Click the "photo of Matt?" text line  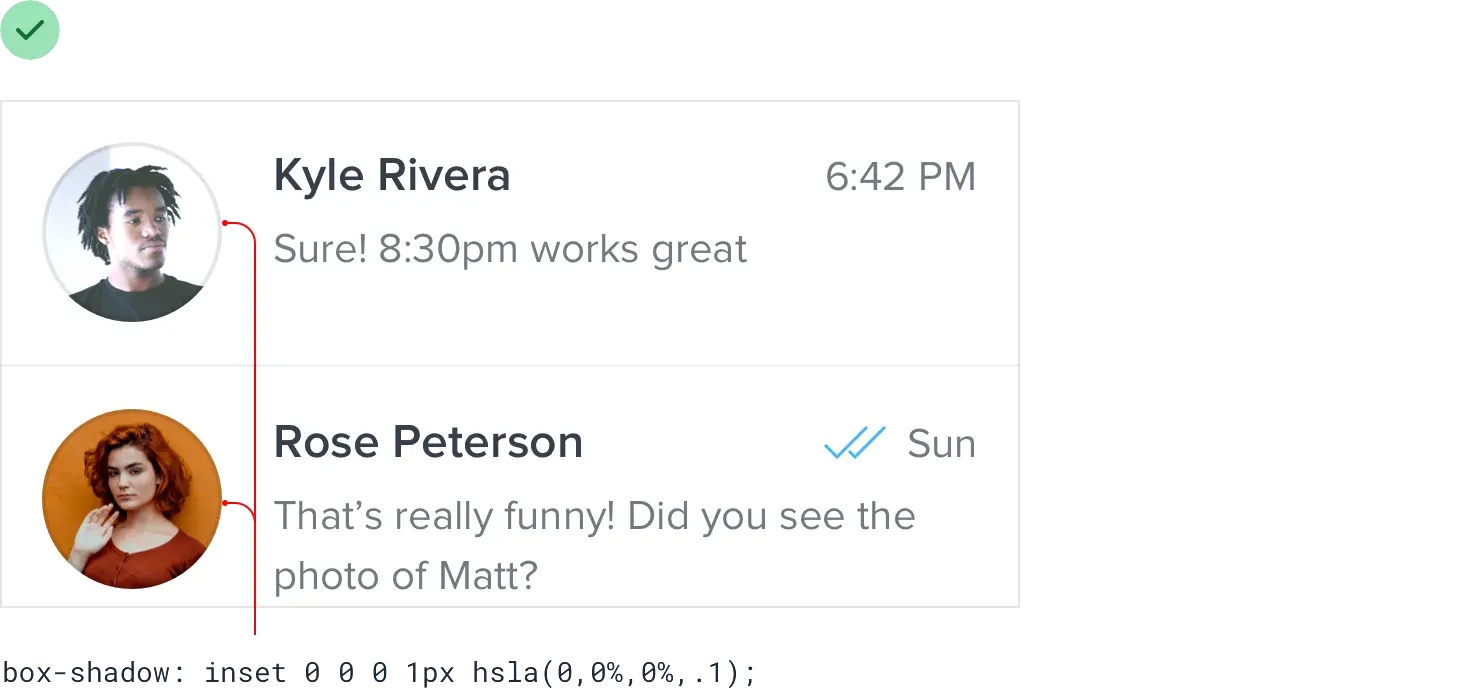[x=406, y=575]
